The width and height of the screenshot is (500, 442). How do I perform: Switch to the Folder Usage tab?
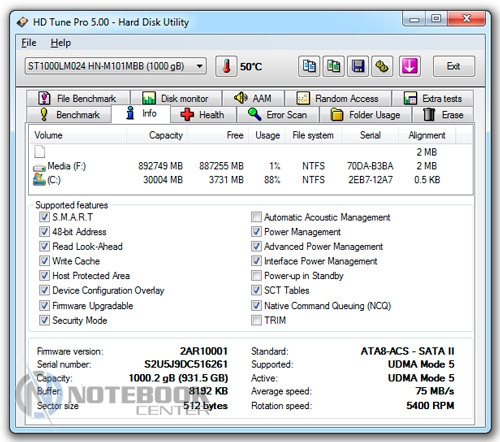pyautogui.click(x=365, y=115)
